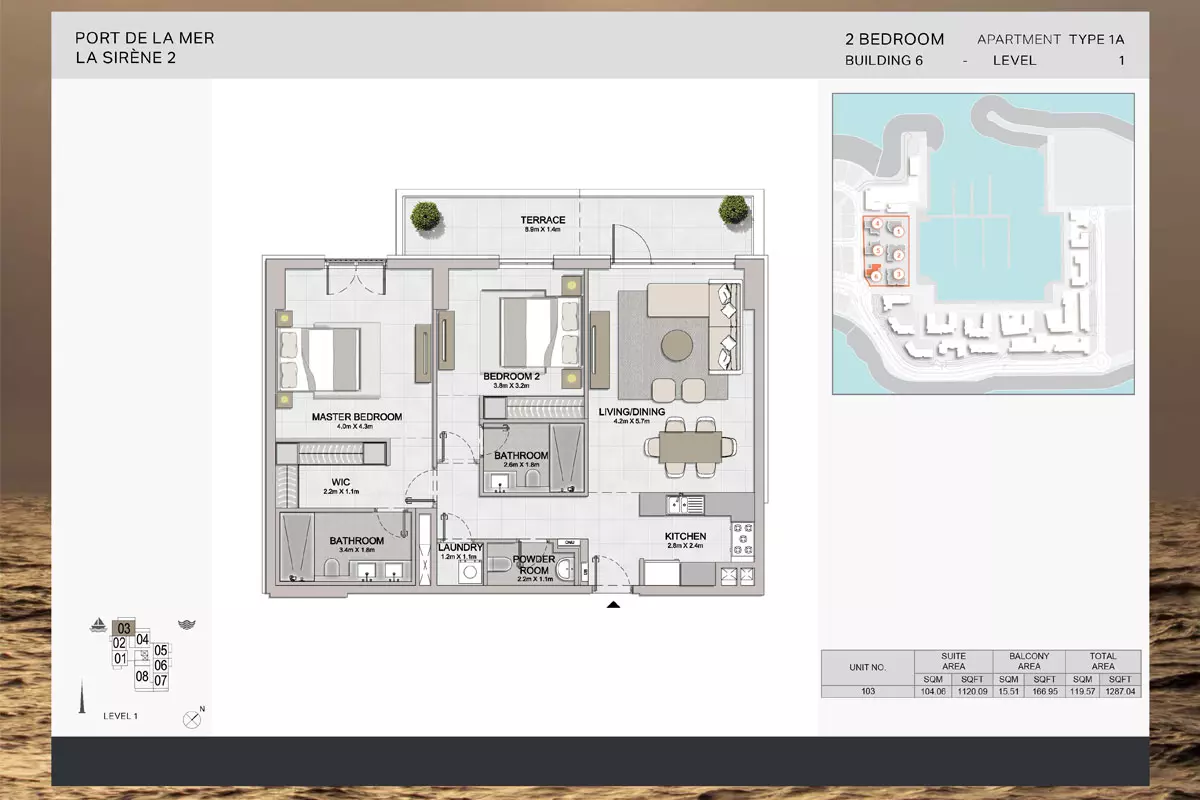
Task: Select unit 08 in the key plan
Action: [142, 676]
